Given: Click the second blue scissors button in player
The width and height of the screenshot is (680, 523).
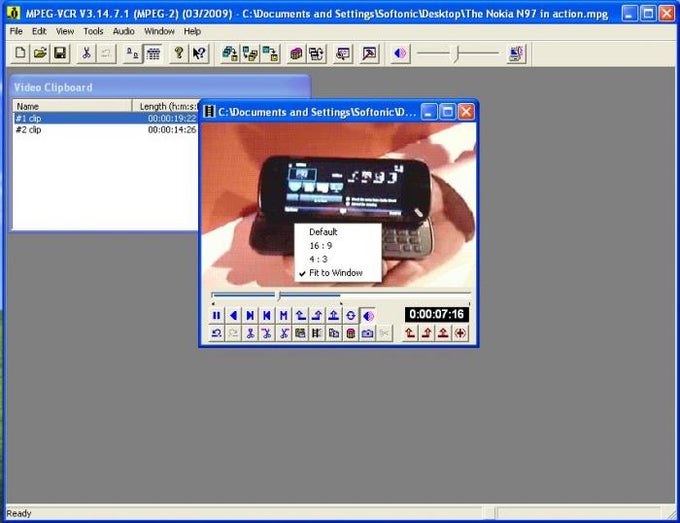Looking at the screenshot, I should point(267,333).
